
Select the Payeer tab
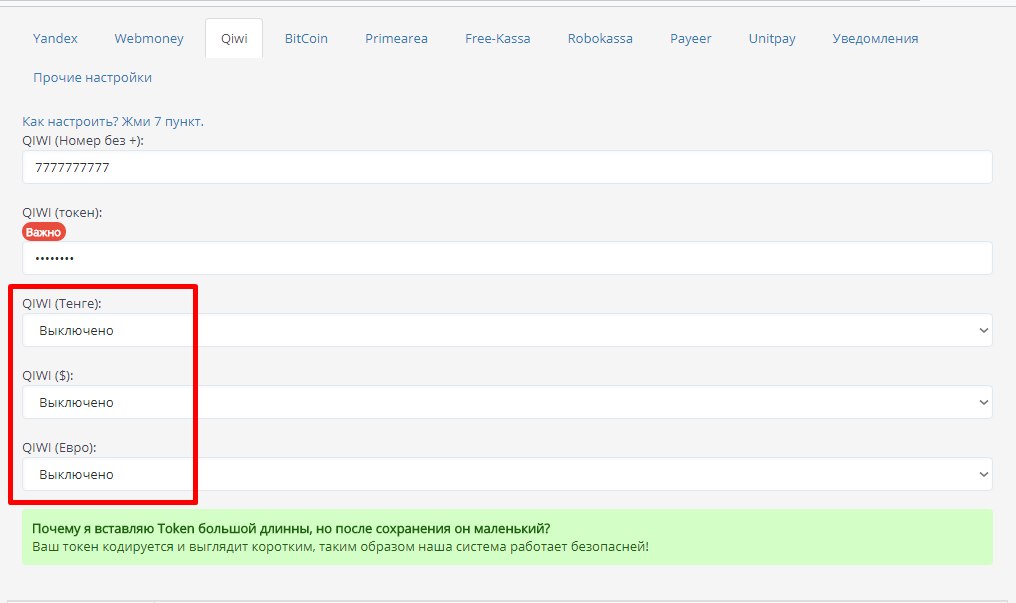point(691,39)
